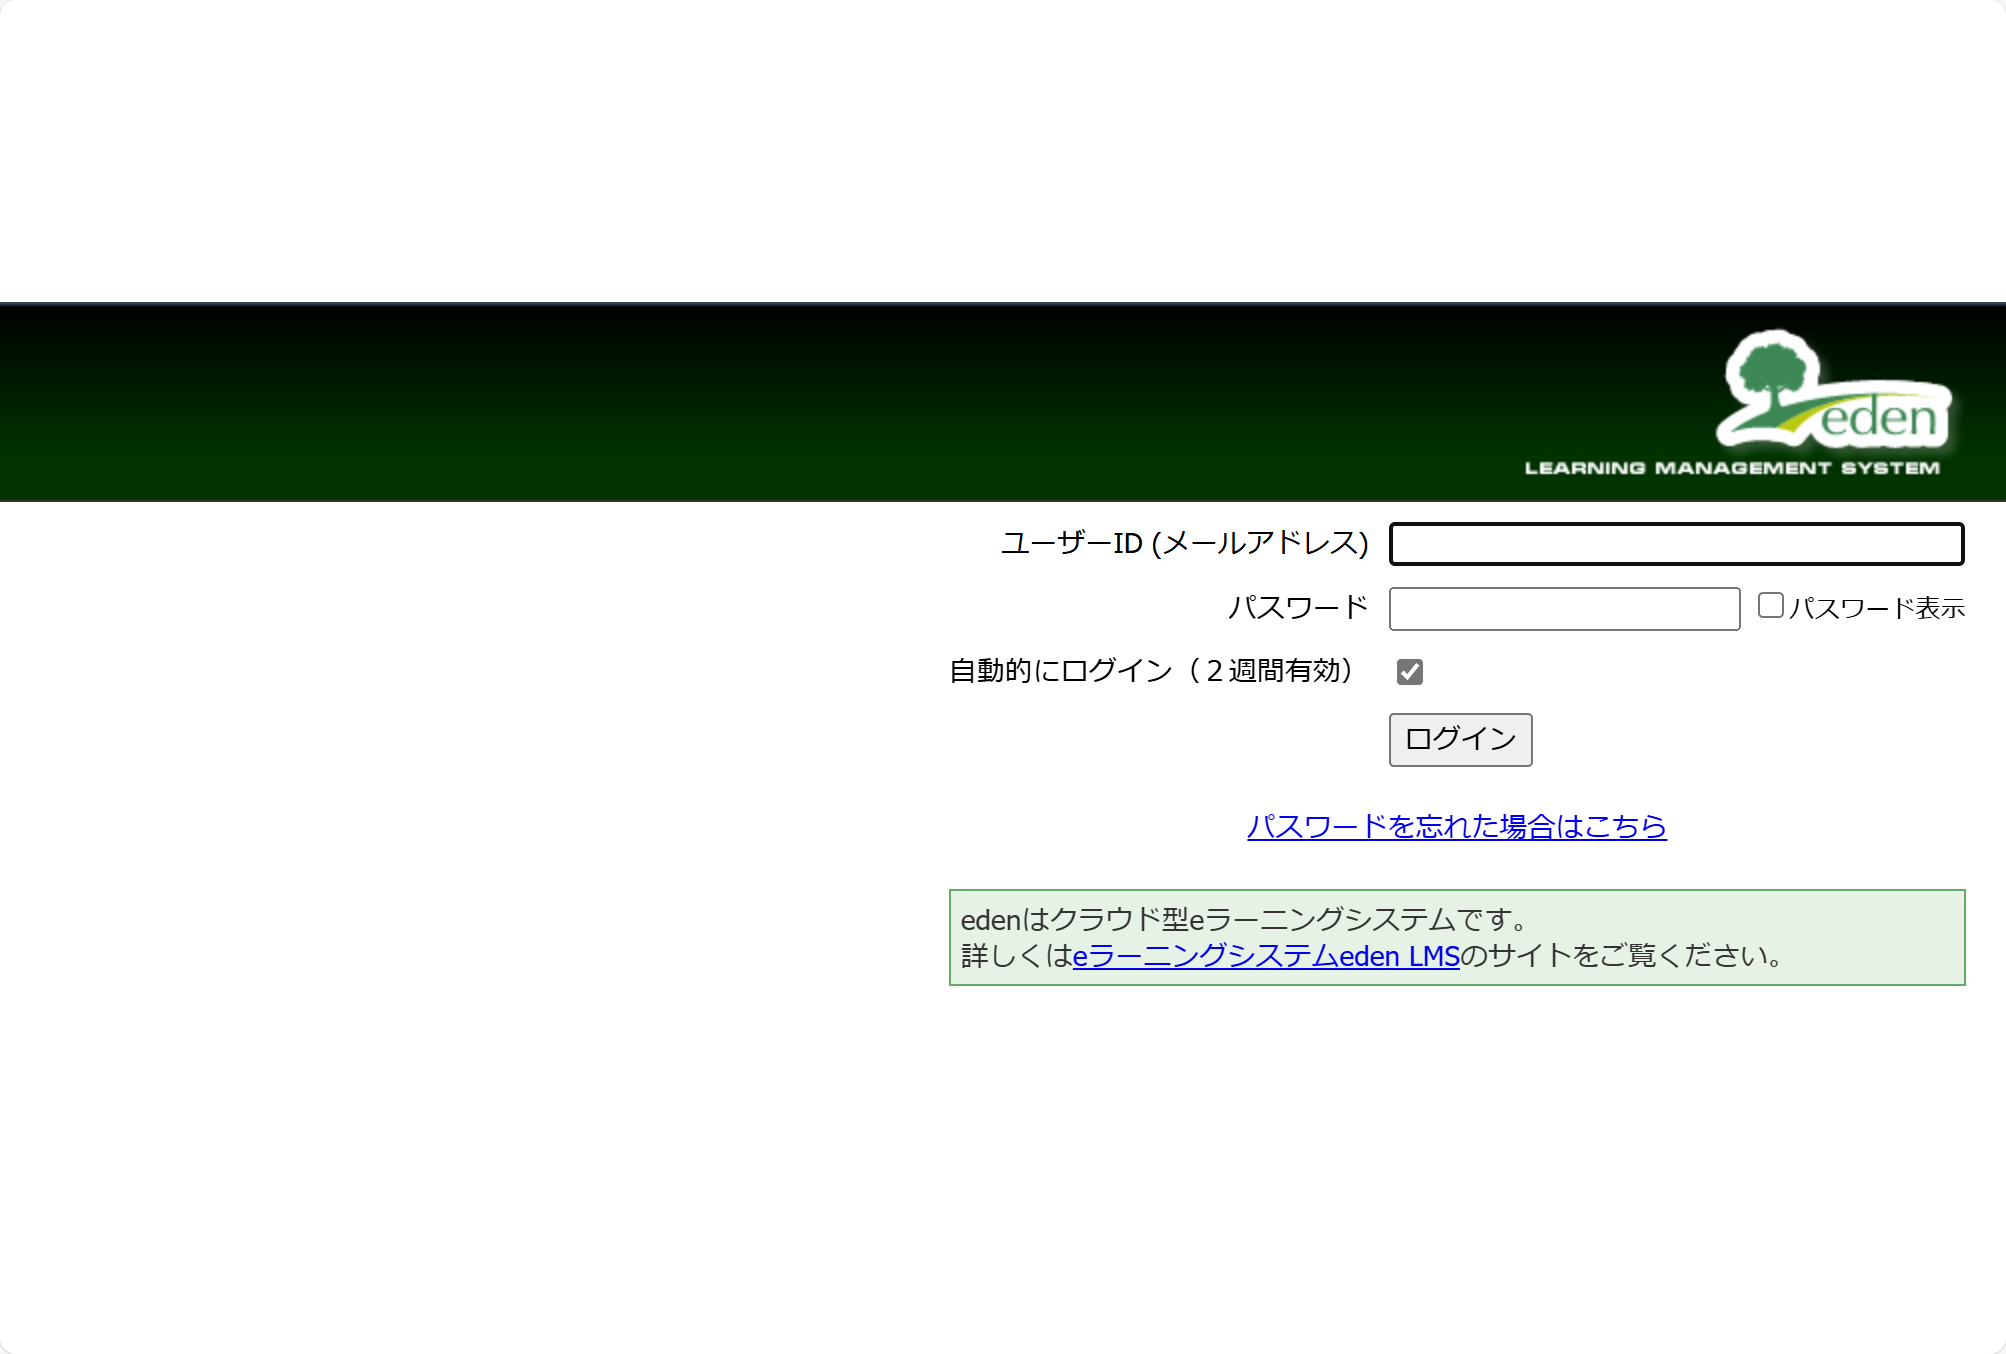Click the ユーザーID (メールアドレス) label text
The width and height of the screenshot is (2006, 1354).
(x=1185, y=543)
